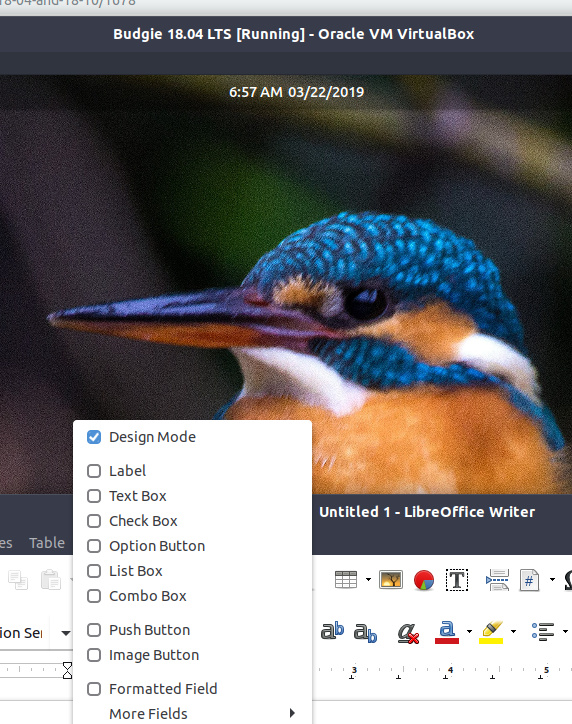This screenshot has width=572, height=724.
Task: Click the hourglass indent marker on ruler
Action: [67, 670]
